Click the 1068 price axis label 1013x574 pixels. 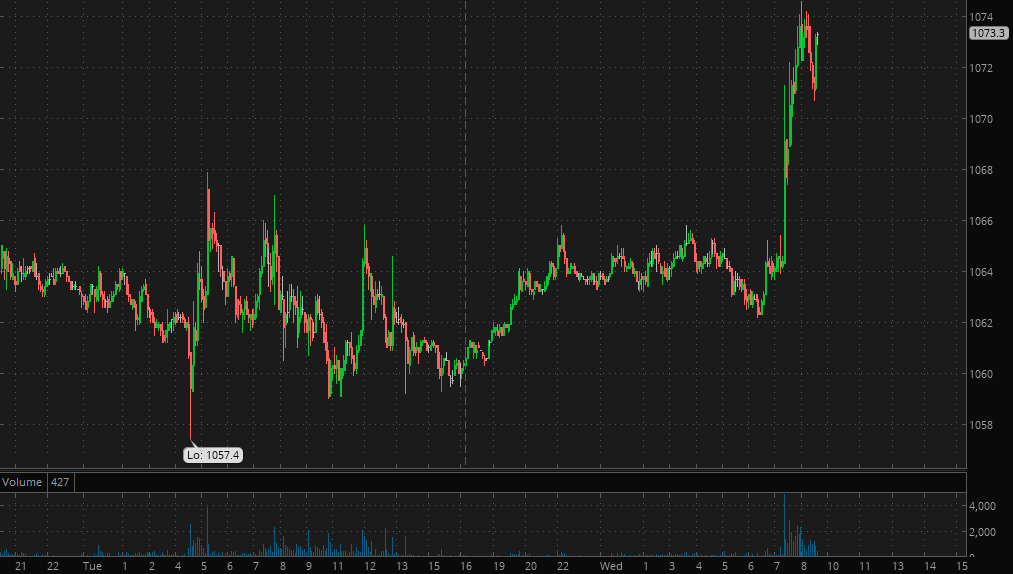pos(981,170)
